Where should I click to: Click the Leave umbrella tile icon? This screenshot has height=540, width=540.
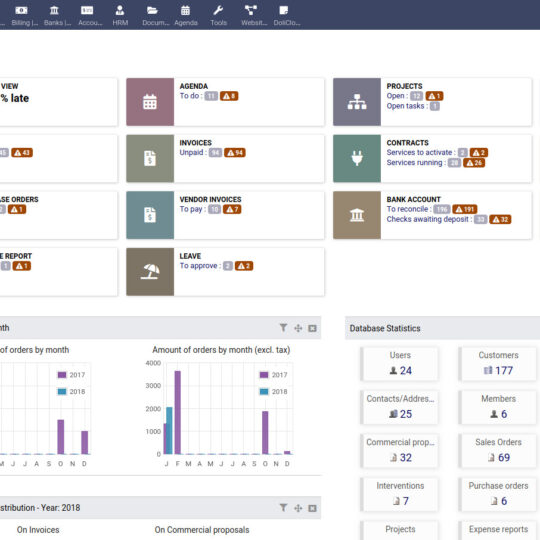pos(150,272)
